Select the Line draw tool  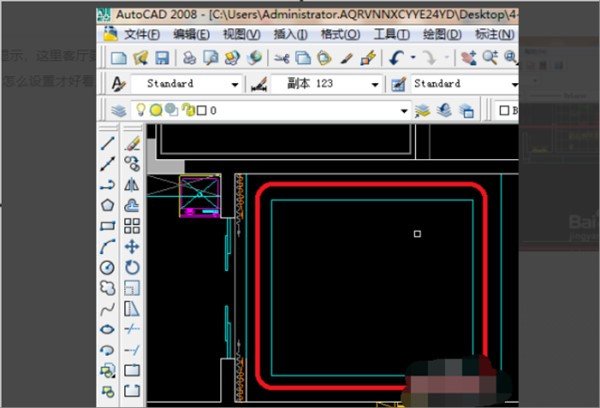[108, 143]
